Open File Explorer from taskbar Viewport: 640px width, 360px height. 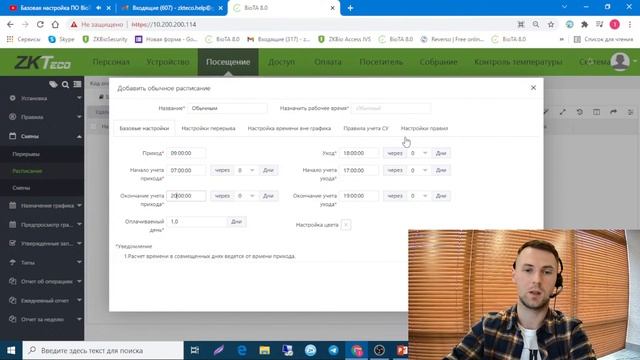tap(264, 350)
